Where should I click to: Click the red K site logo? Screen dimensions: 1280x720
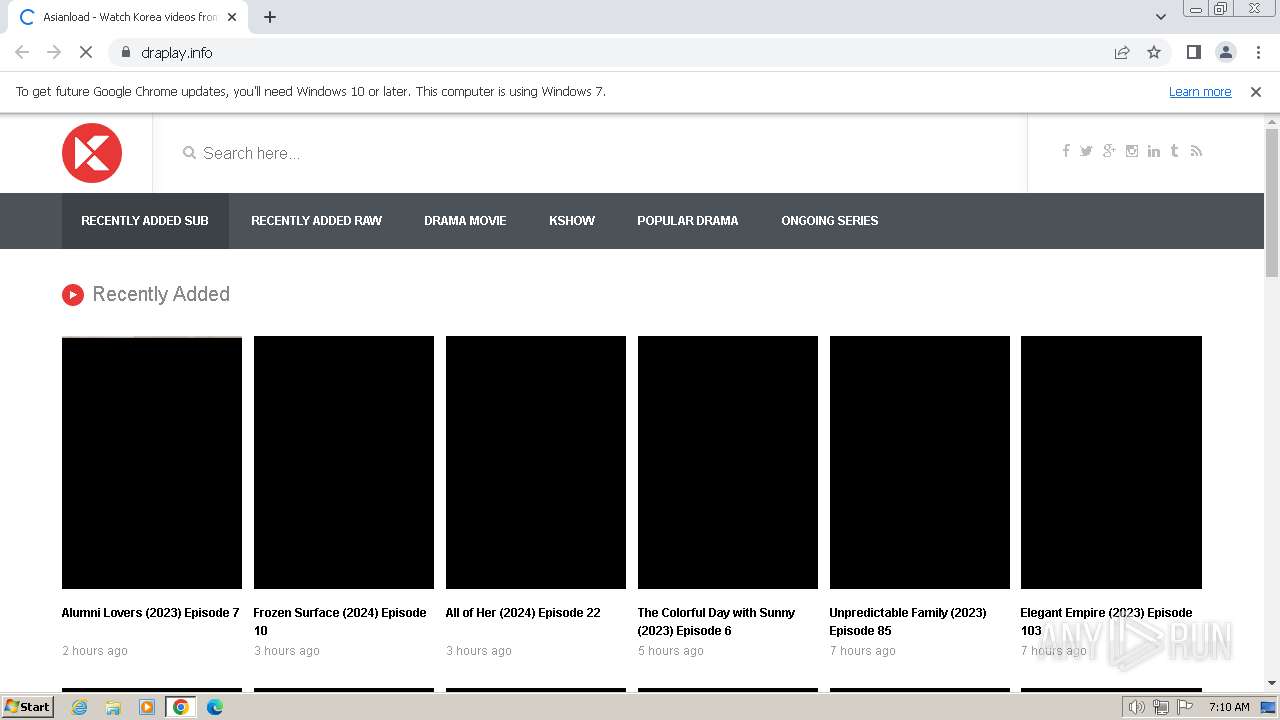[92, 153]
